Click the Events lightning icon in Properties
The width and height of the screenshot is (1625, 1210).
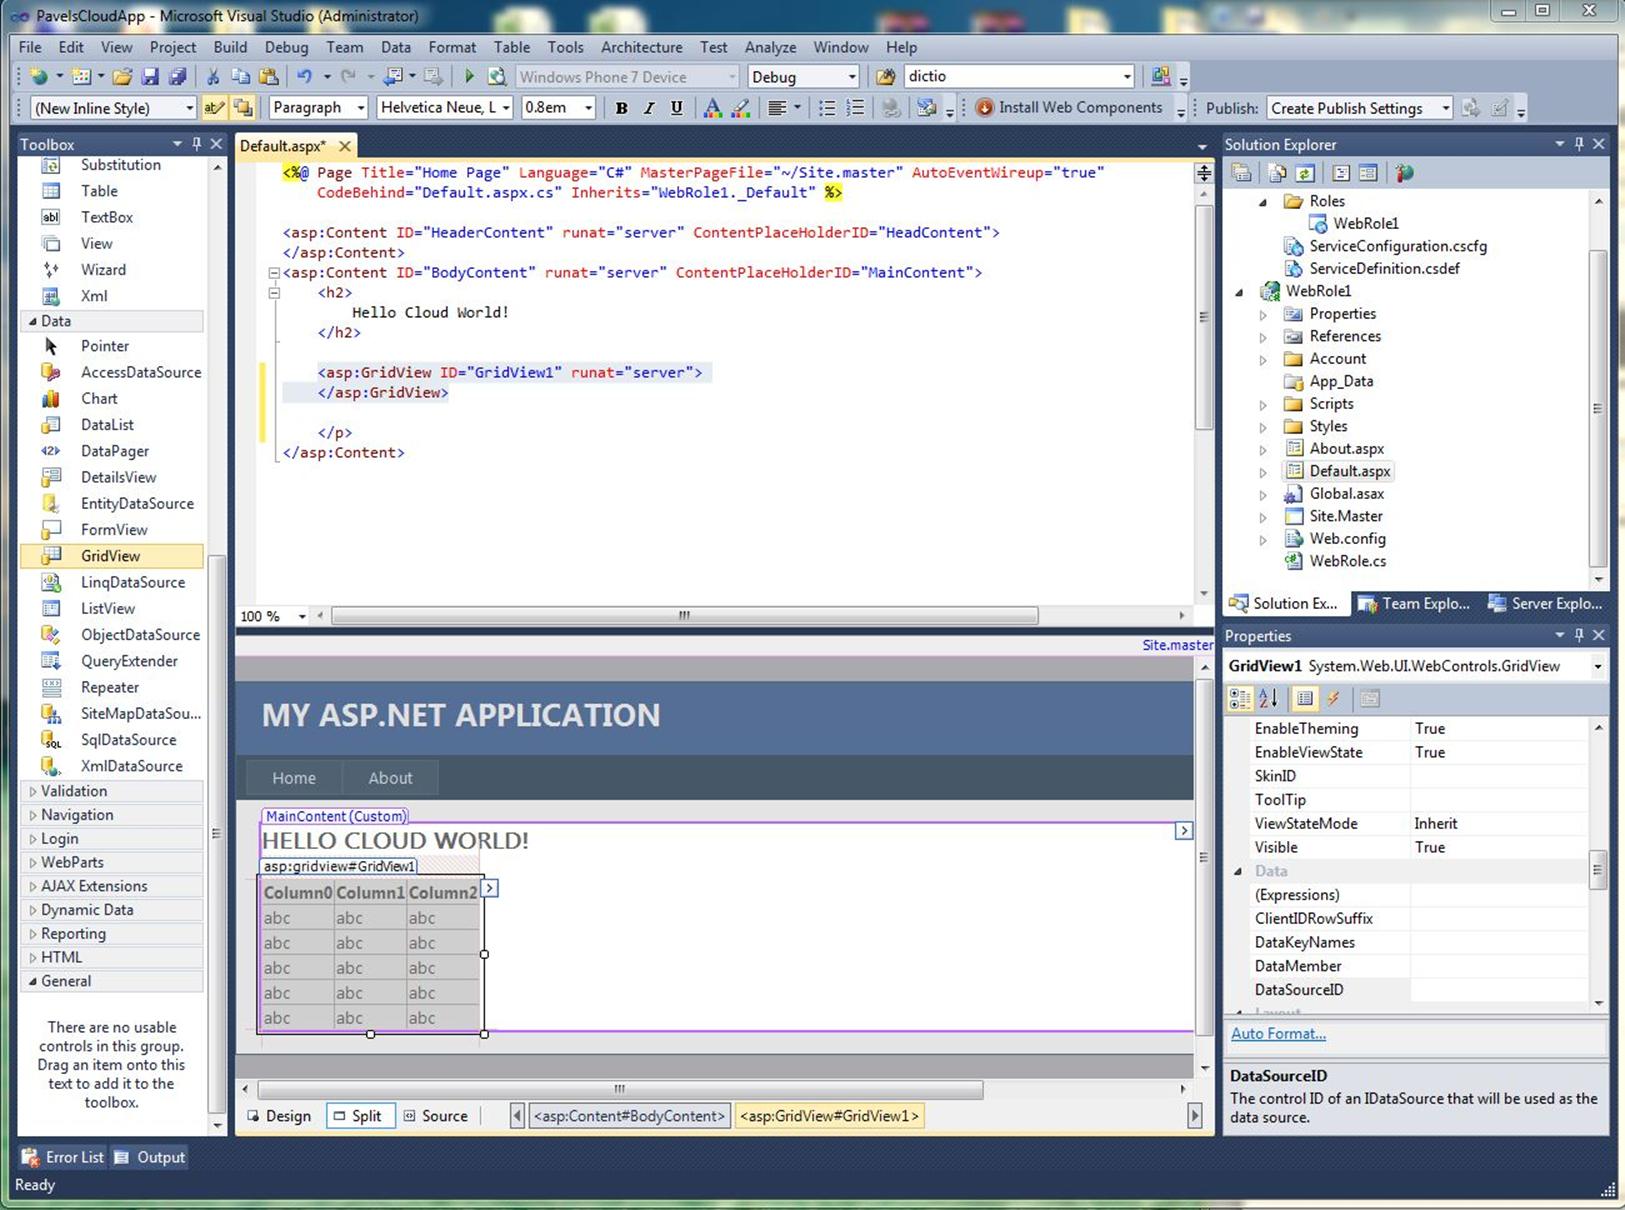point(1333,699)
